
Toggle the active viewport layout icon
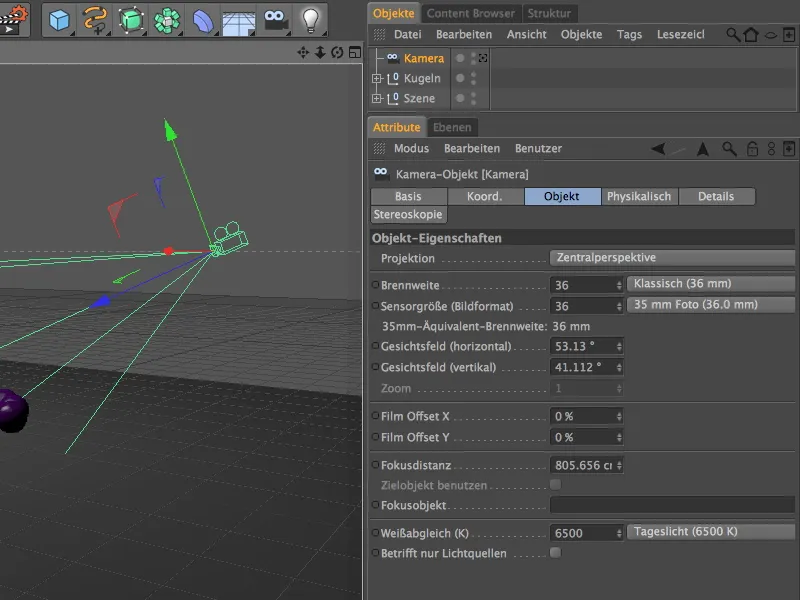click(355, 53)
